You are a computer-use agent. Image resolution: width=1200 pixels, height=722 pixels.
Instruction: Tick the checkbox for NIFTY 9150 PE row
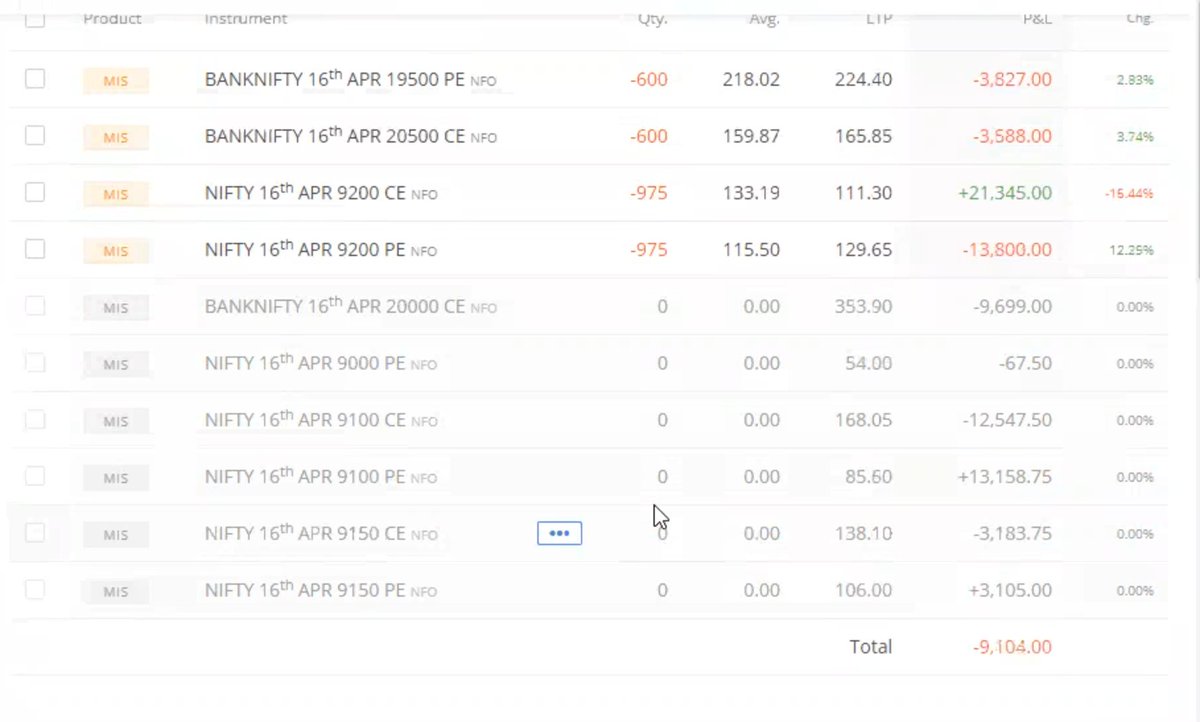pyautogui.click(x=35, y=590)
